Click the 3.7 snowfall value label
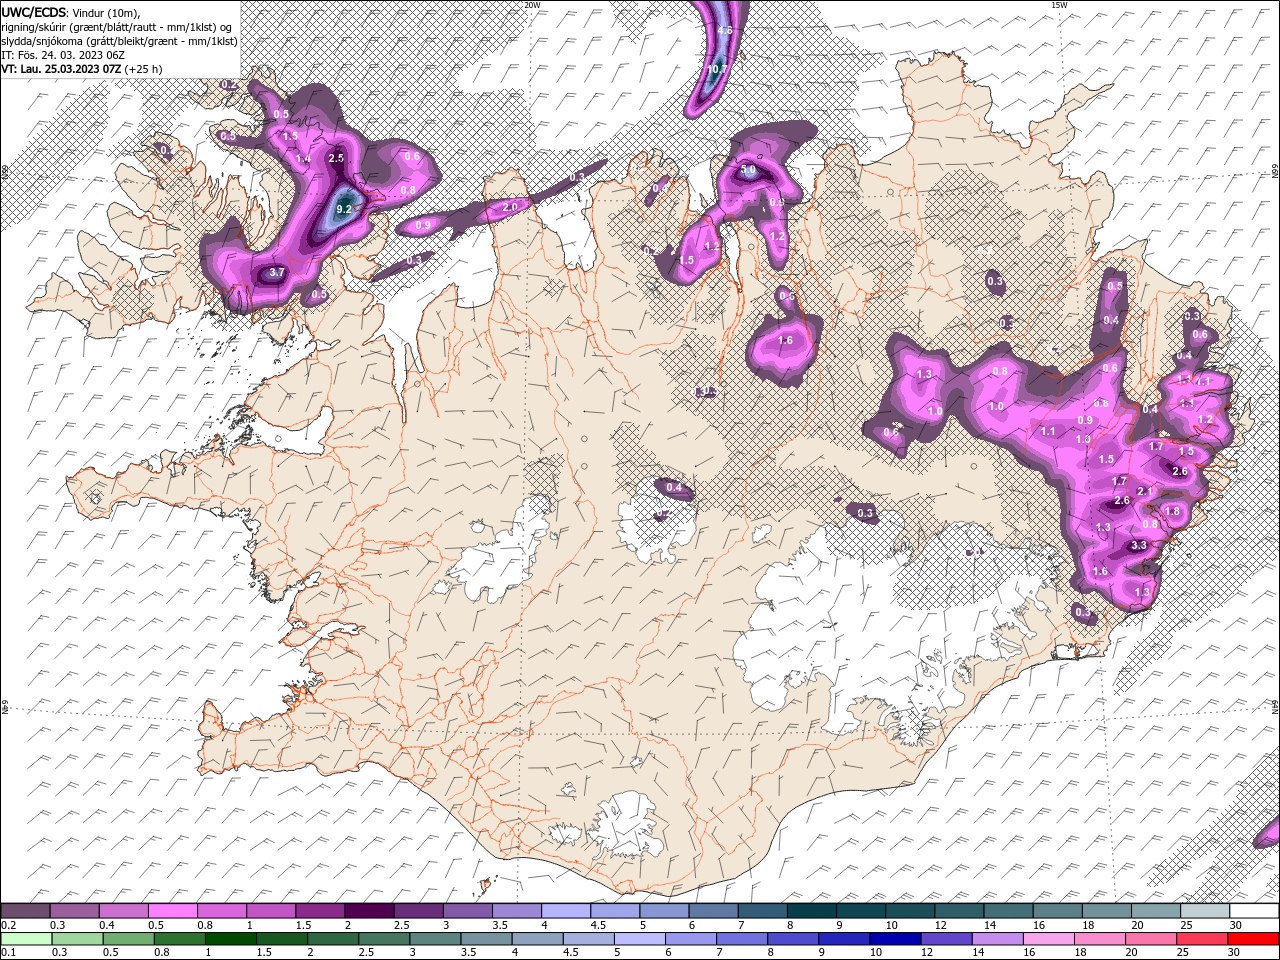1280x960 pixels. click(x=278, y=272)
